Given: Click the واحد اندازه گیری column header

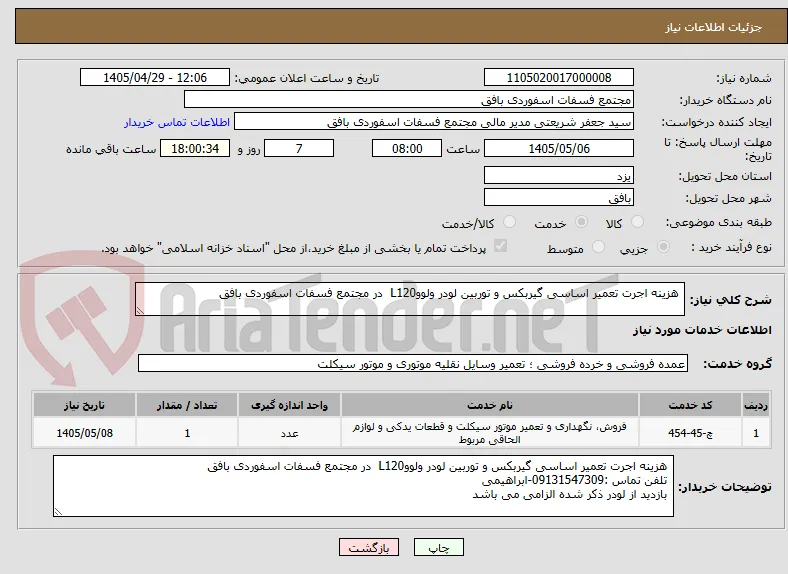Looking at the screenshot, I should coord(289,405).
